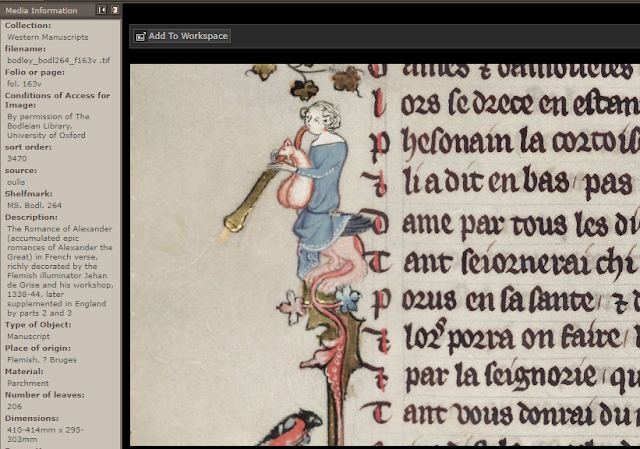The image size is (640, 449).
Task: Click the Add To Workspace button
Action: (182, 36)
